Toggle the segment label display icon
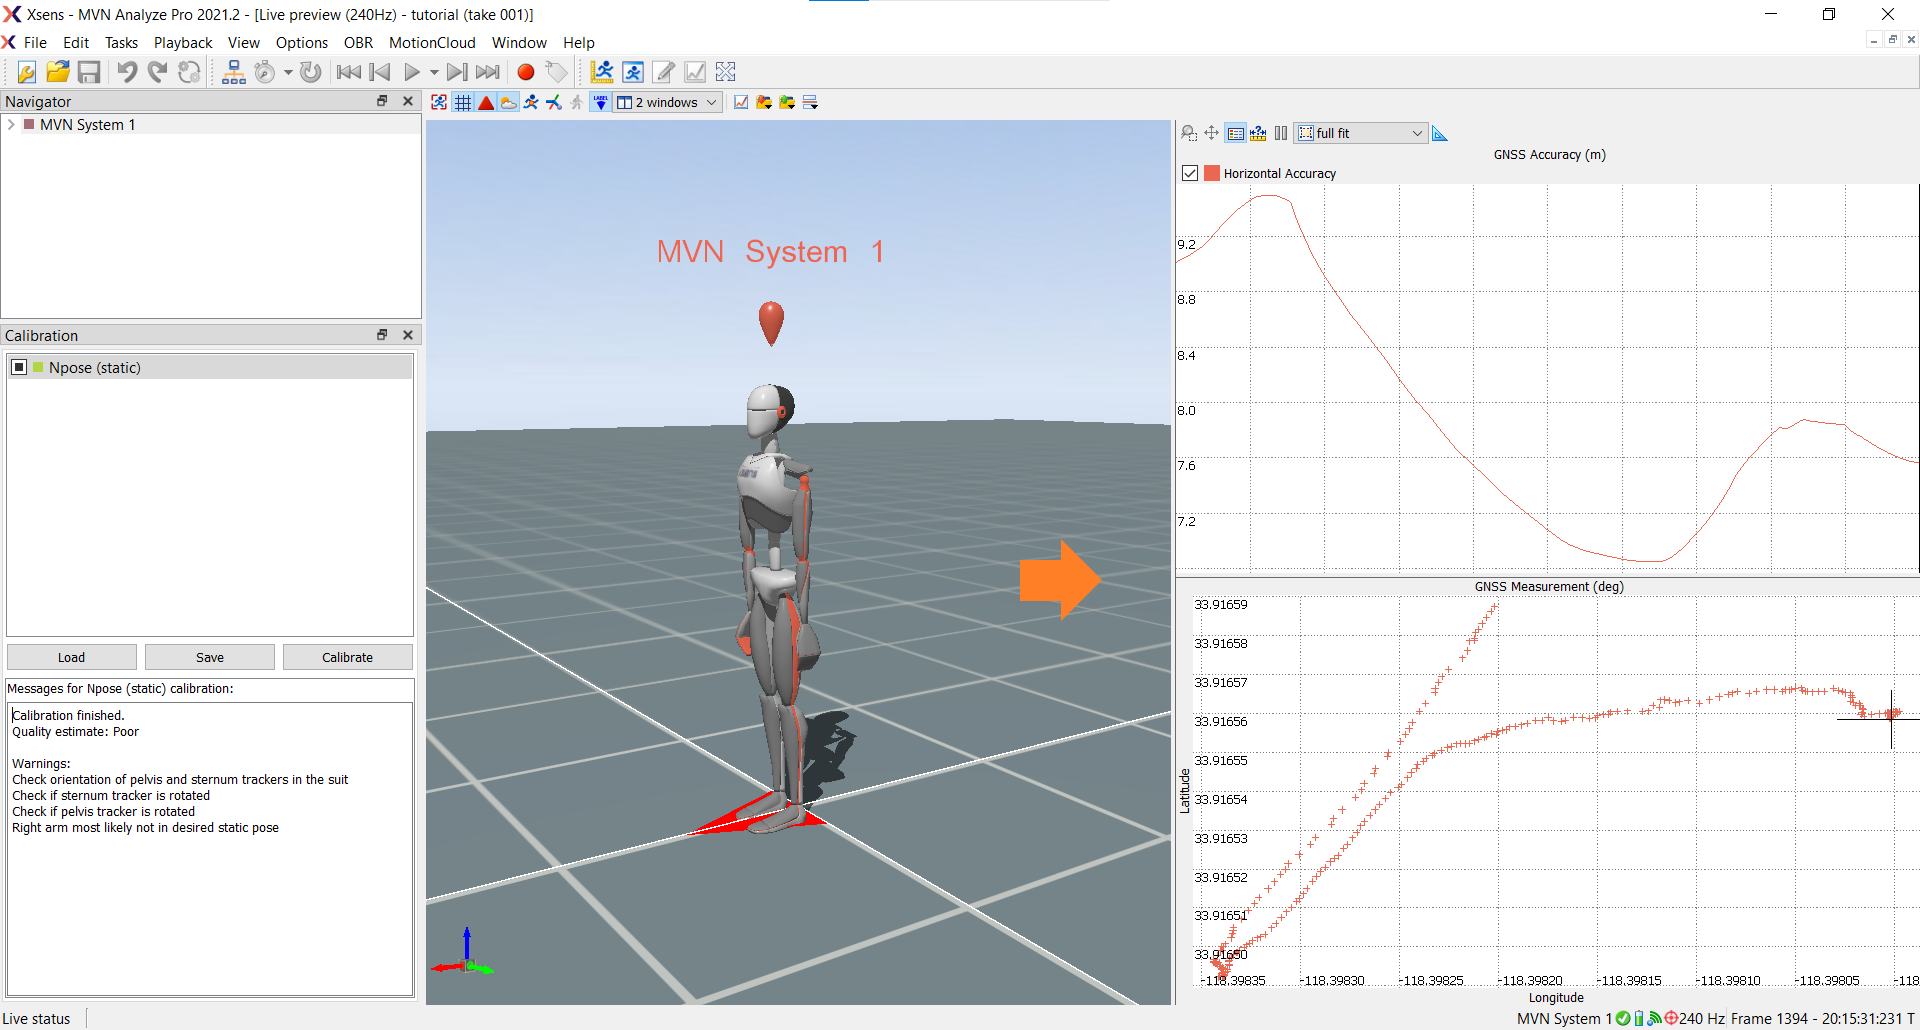 [600, 103]
